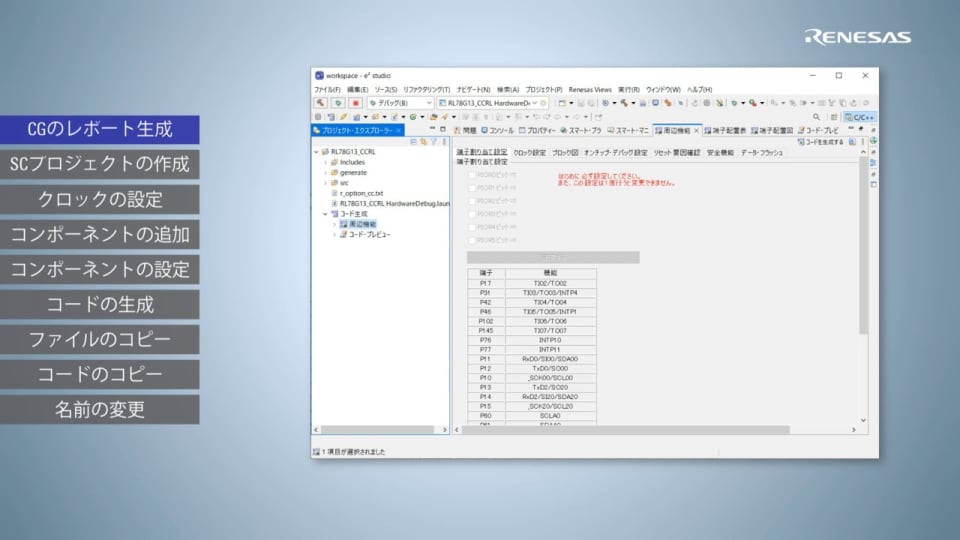This screenshot has height=540, width=960.
Task: Expand the generate folder
Action: click(326, 173)
